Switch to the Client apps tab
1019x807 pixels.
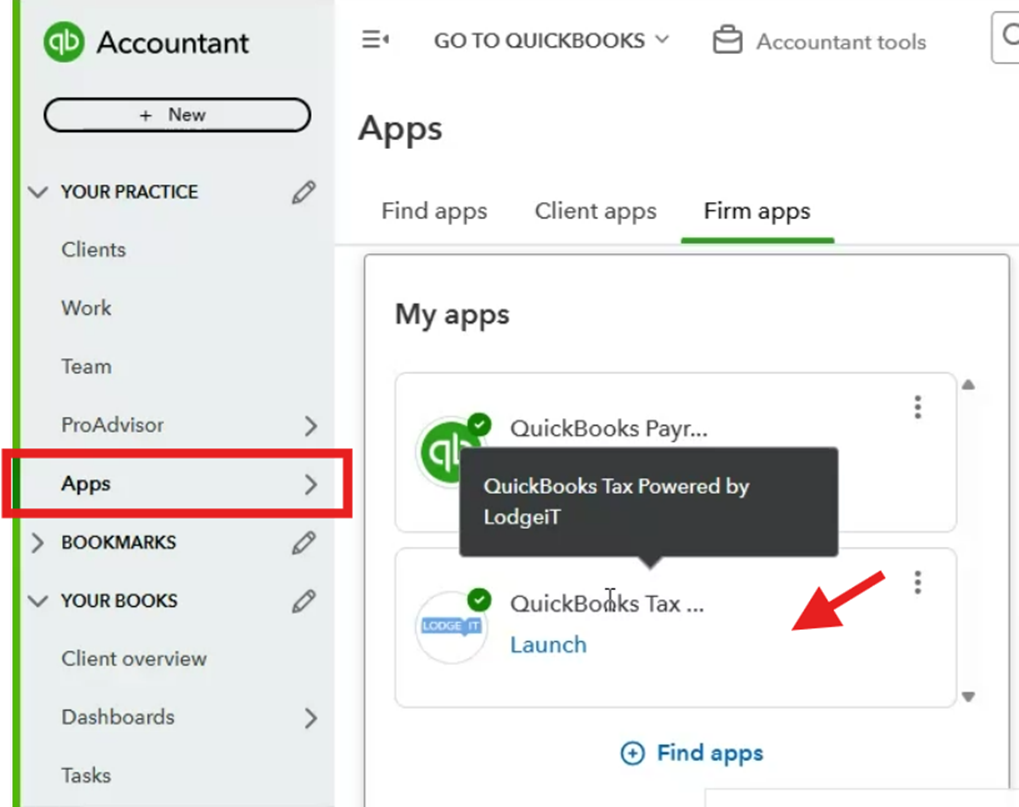[x=595, y=211]
